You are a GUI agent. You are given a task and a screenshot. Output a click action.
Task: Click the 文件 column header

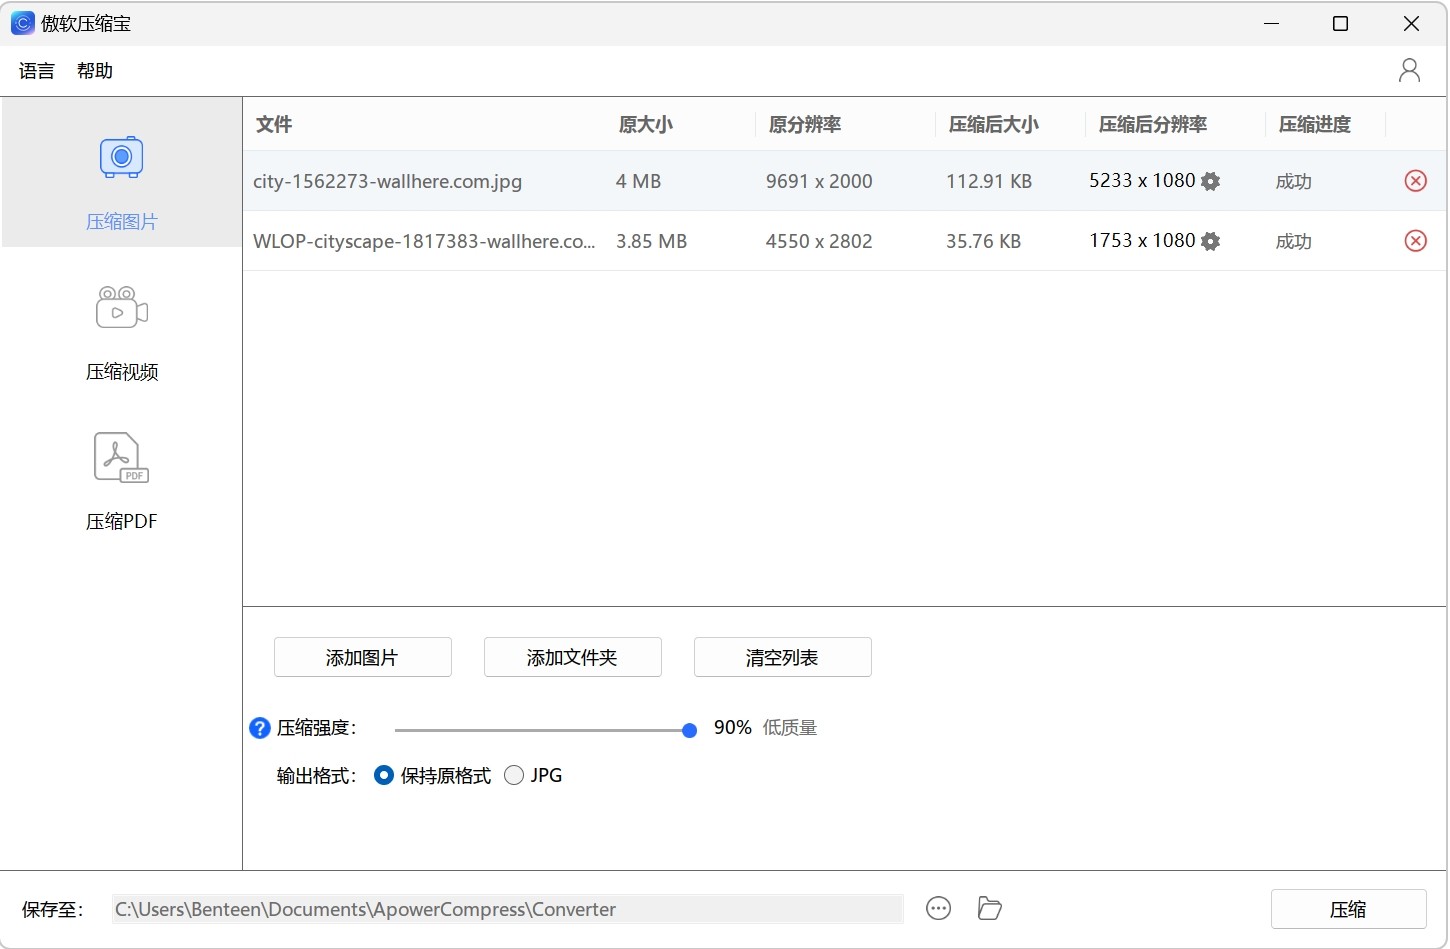[x=274, y=124]
